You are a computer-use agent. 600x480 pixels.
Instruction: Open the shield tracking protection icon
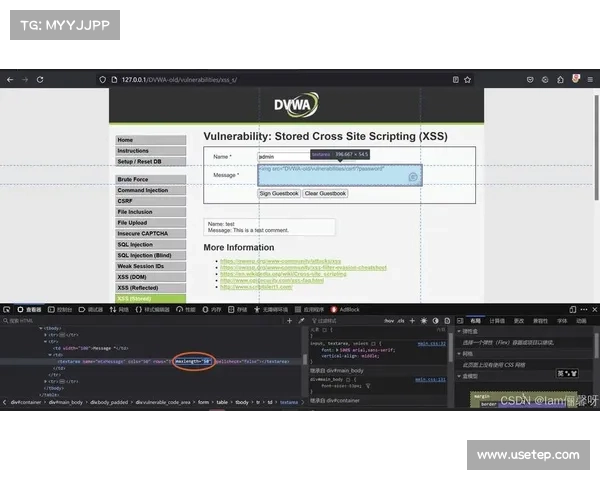pos(102,80)
